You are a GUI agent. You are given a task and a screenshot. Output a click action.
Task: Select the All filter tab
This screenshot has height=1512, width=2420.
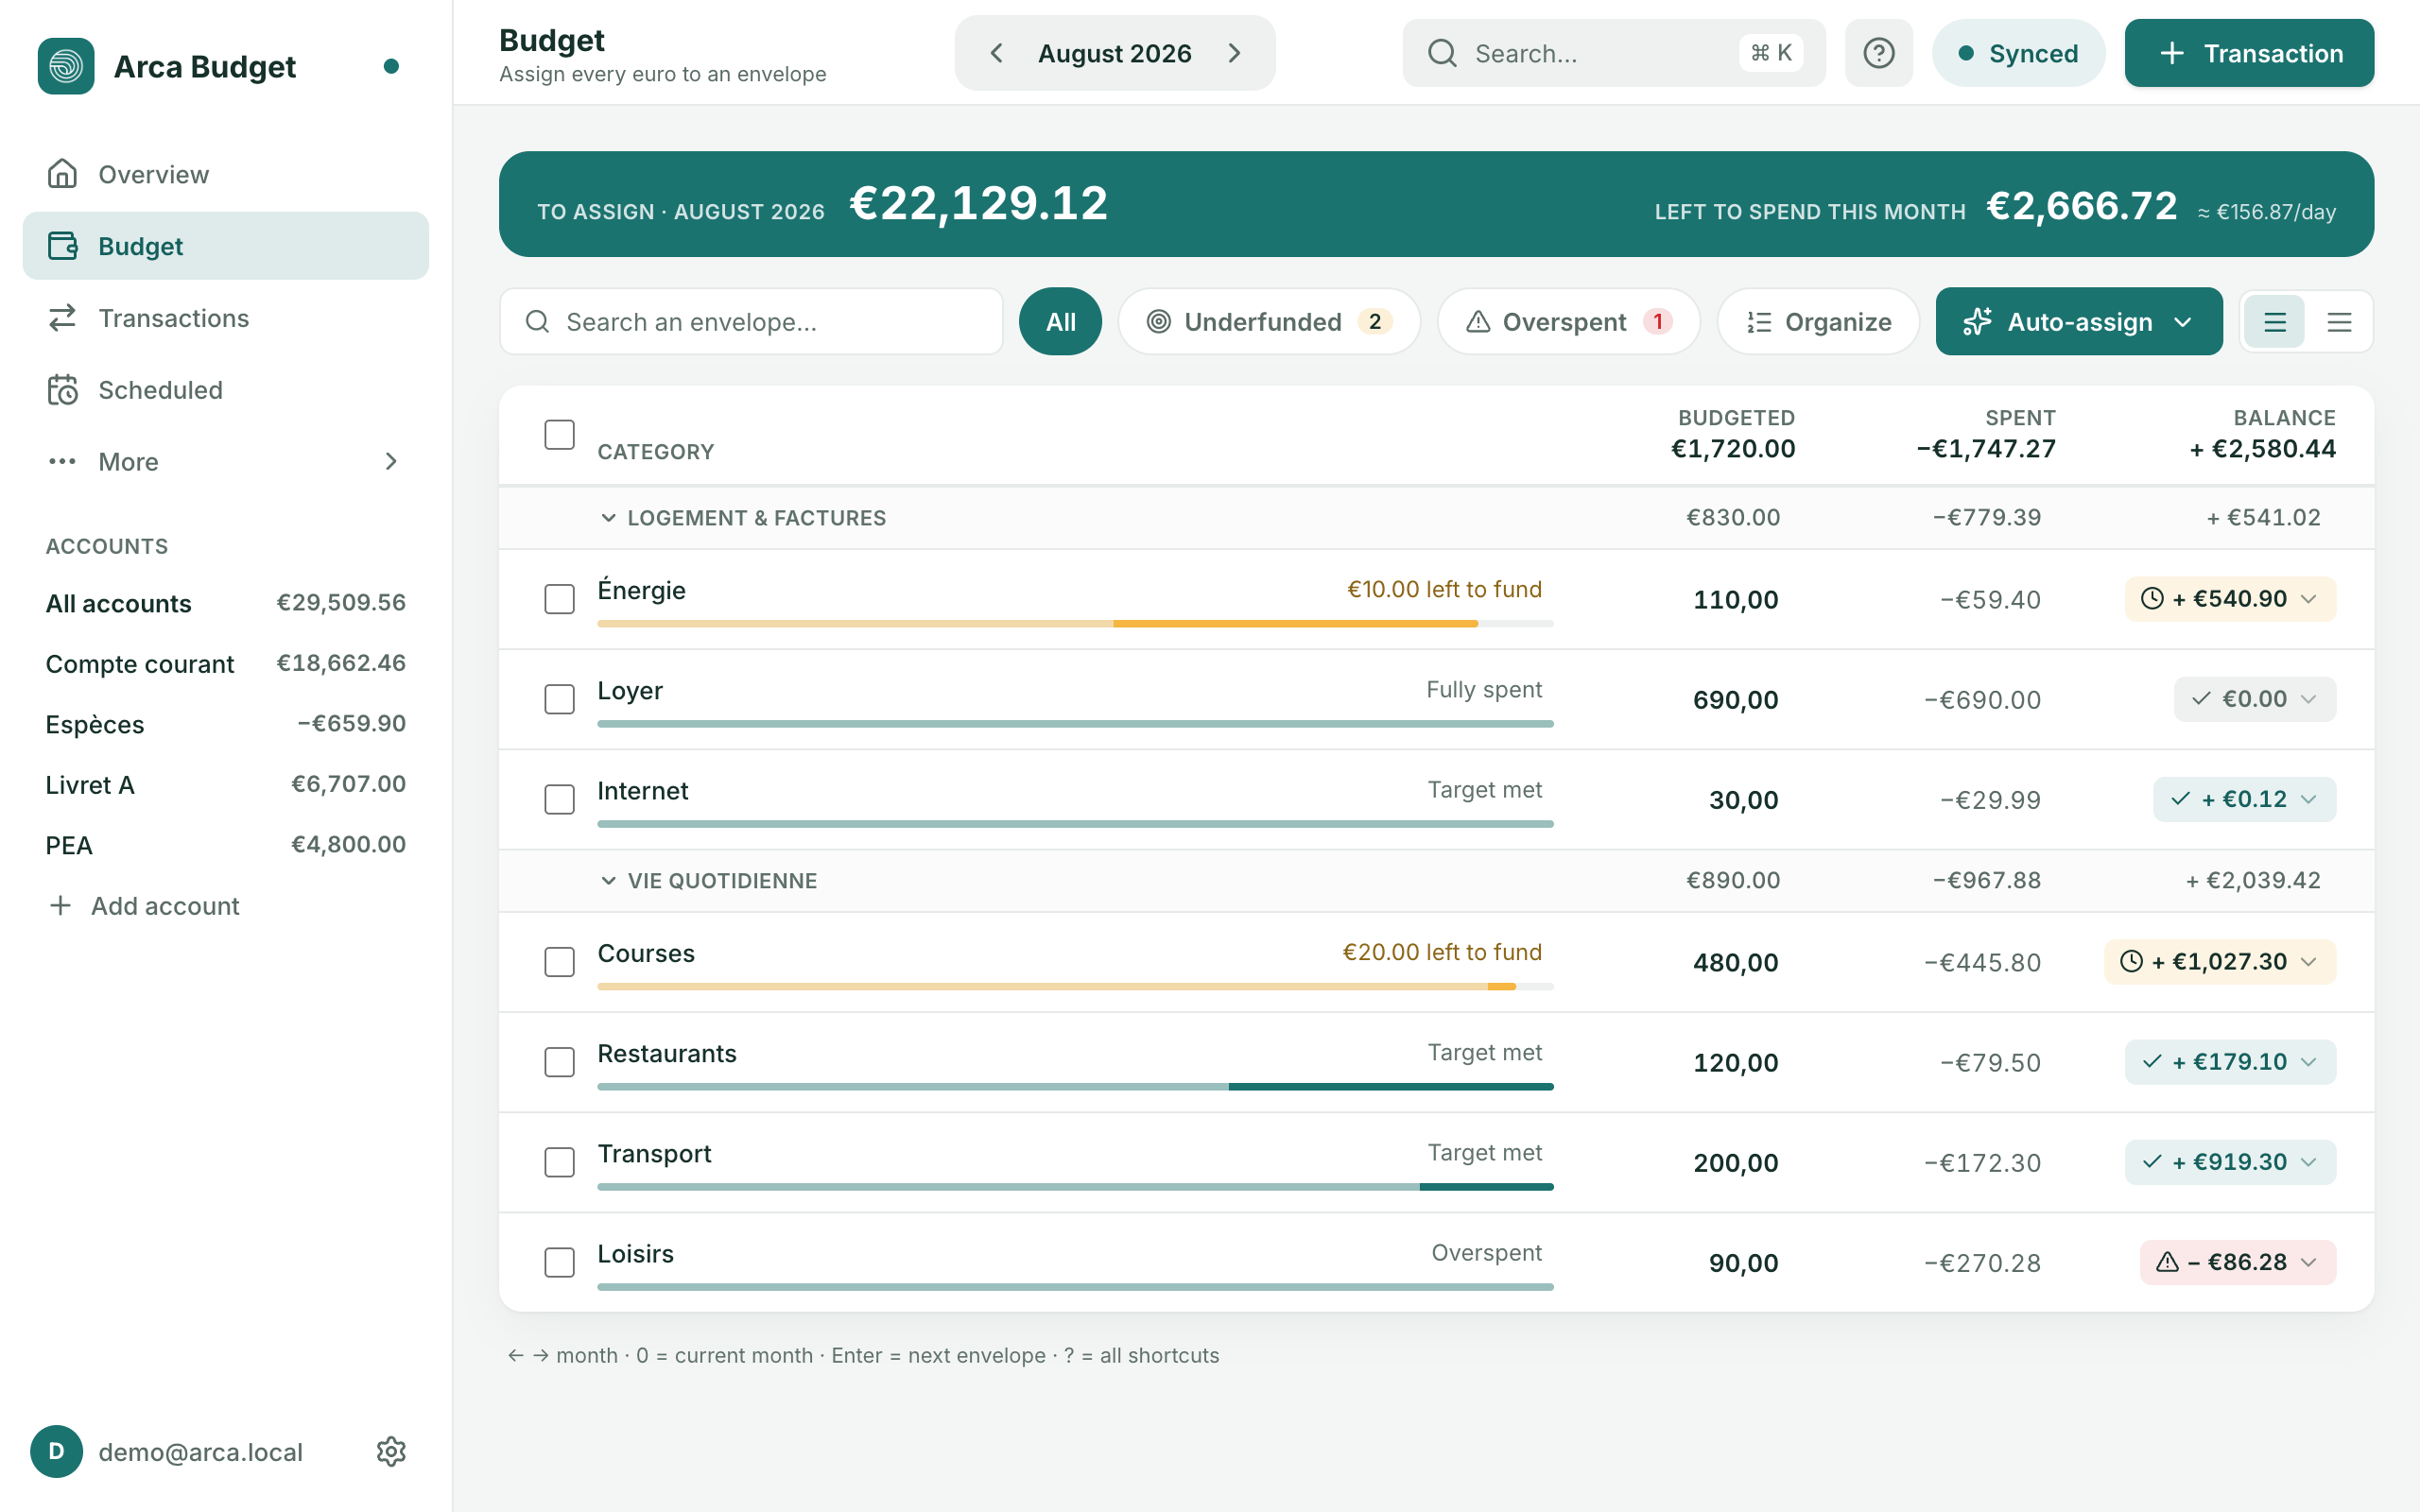[1060, 322]
